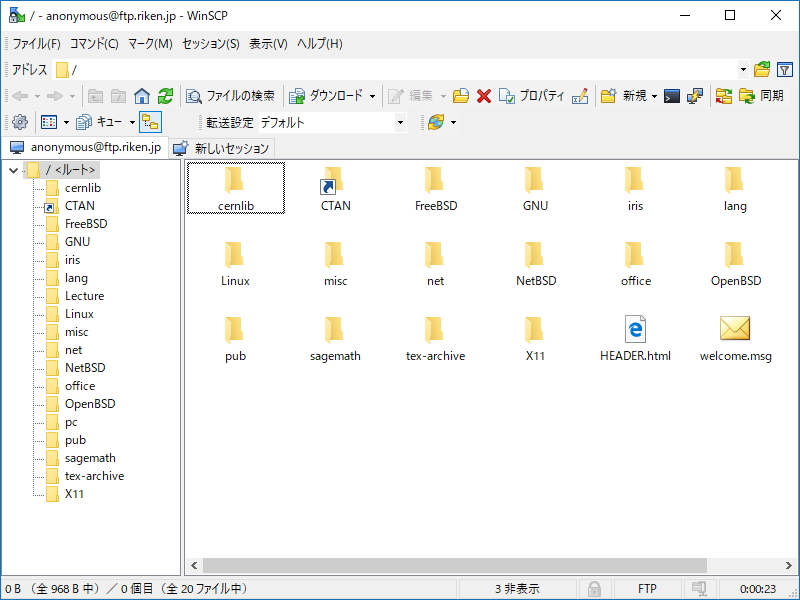
Task: Click the back navigation arrow
Action: coord(20,95)
